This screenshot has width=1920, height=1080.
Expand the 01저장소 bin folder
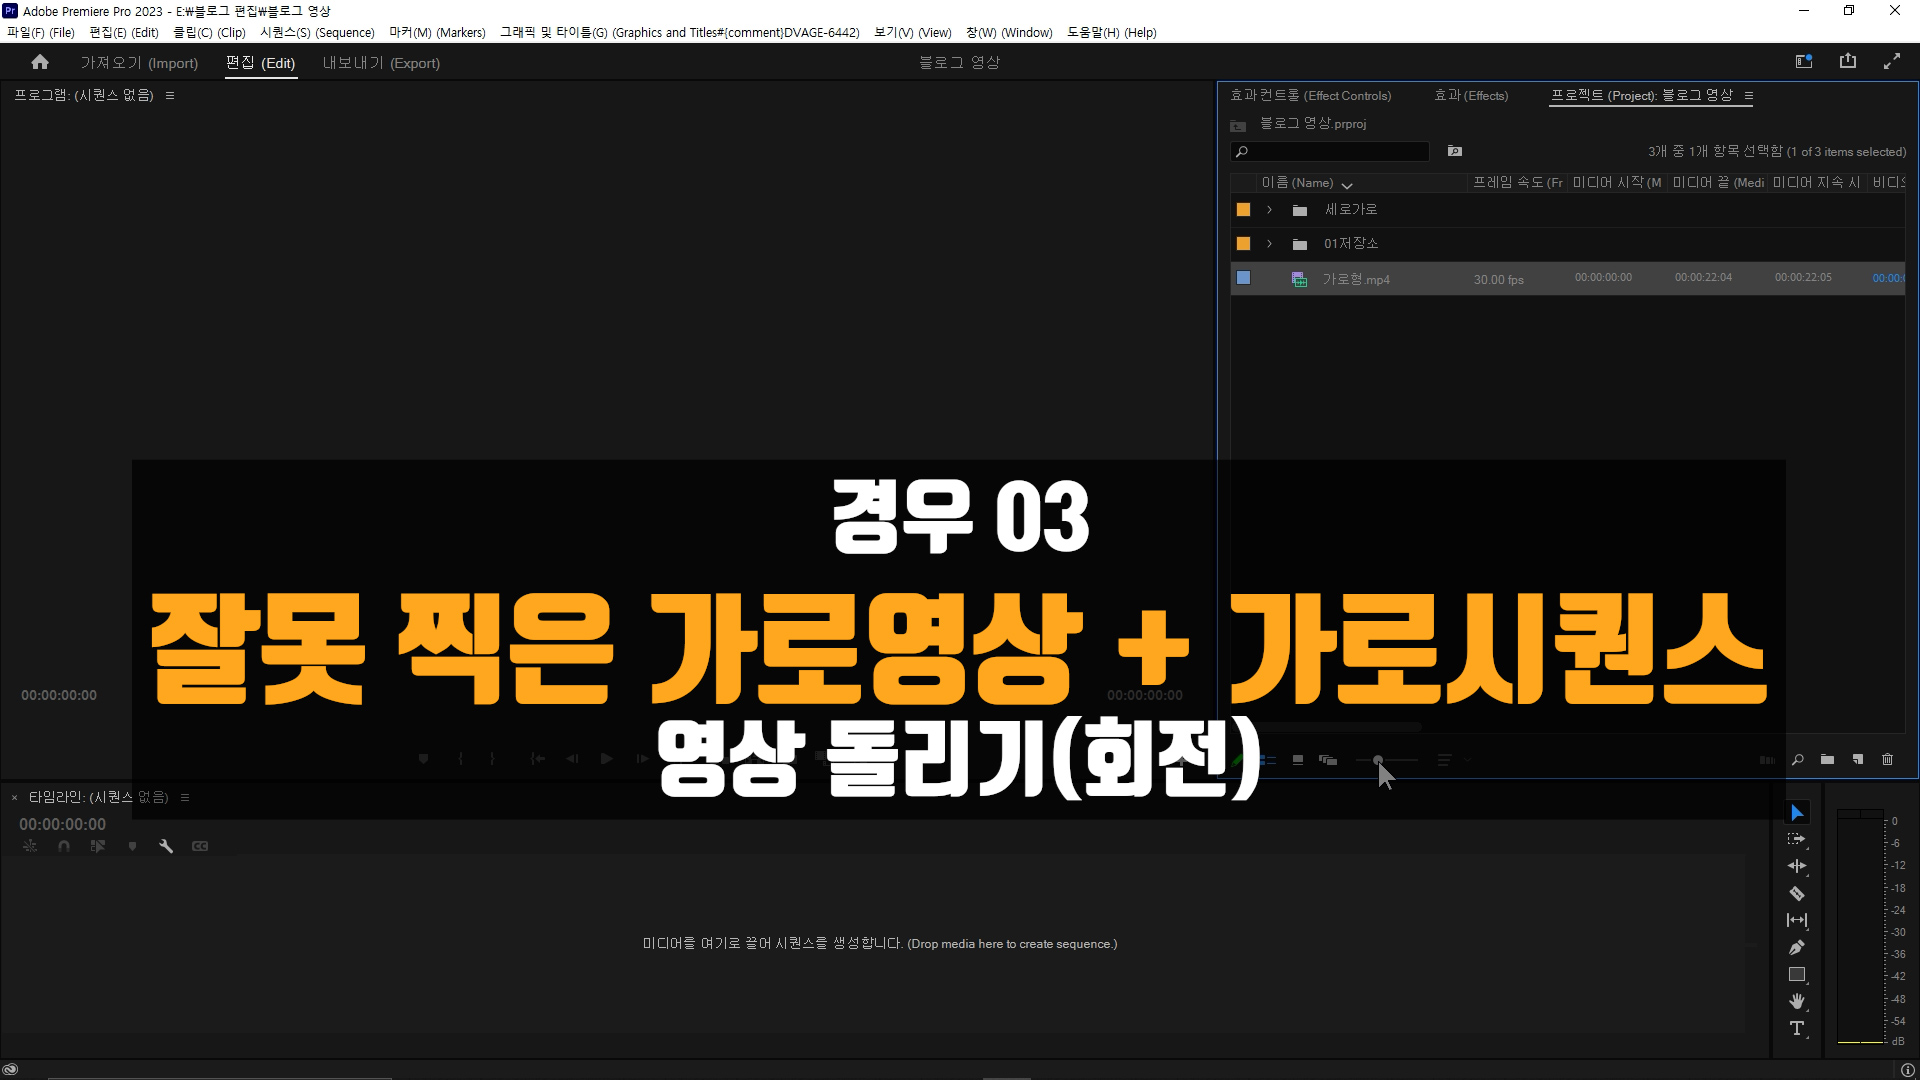(x=1269, y=244)
